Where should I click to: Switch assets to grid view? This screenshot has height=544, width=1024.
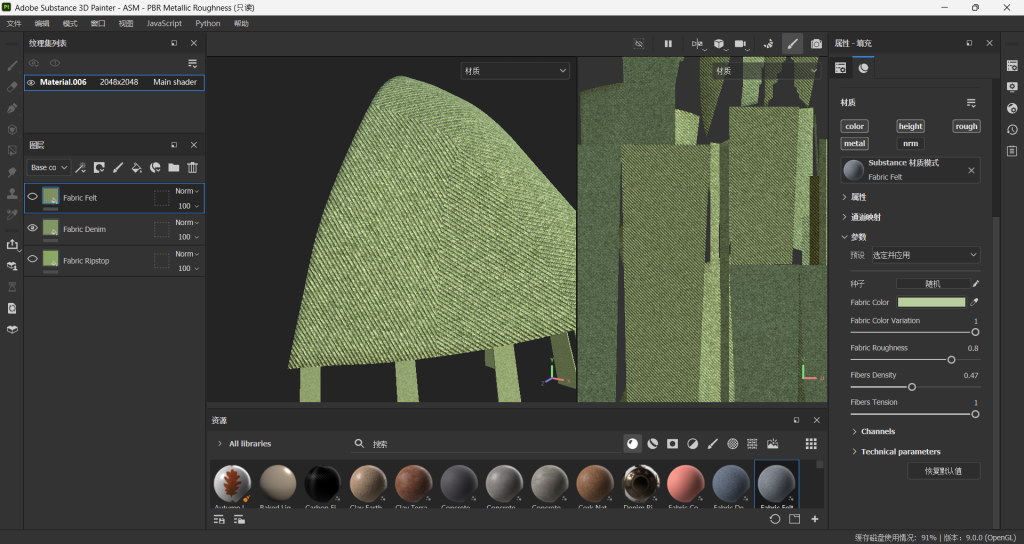[x=811, y=444]
